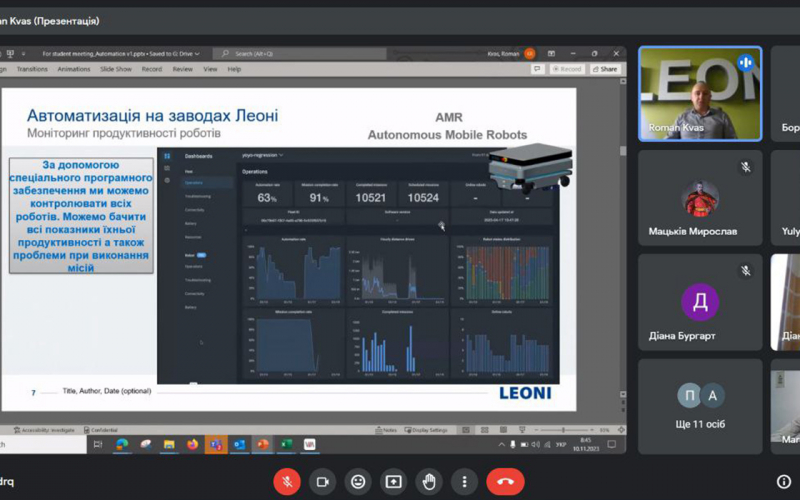Open Firefox from the taskbar
The image size is (800, 500).
[192, 445]
